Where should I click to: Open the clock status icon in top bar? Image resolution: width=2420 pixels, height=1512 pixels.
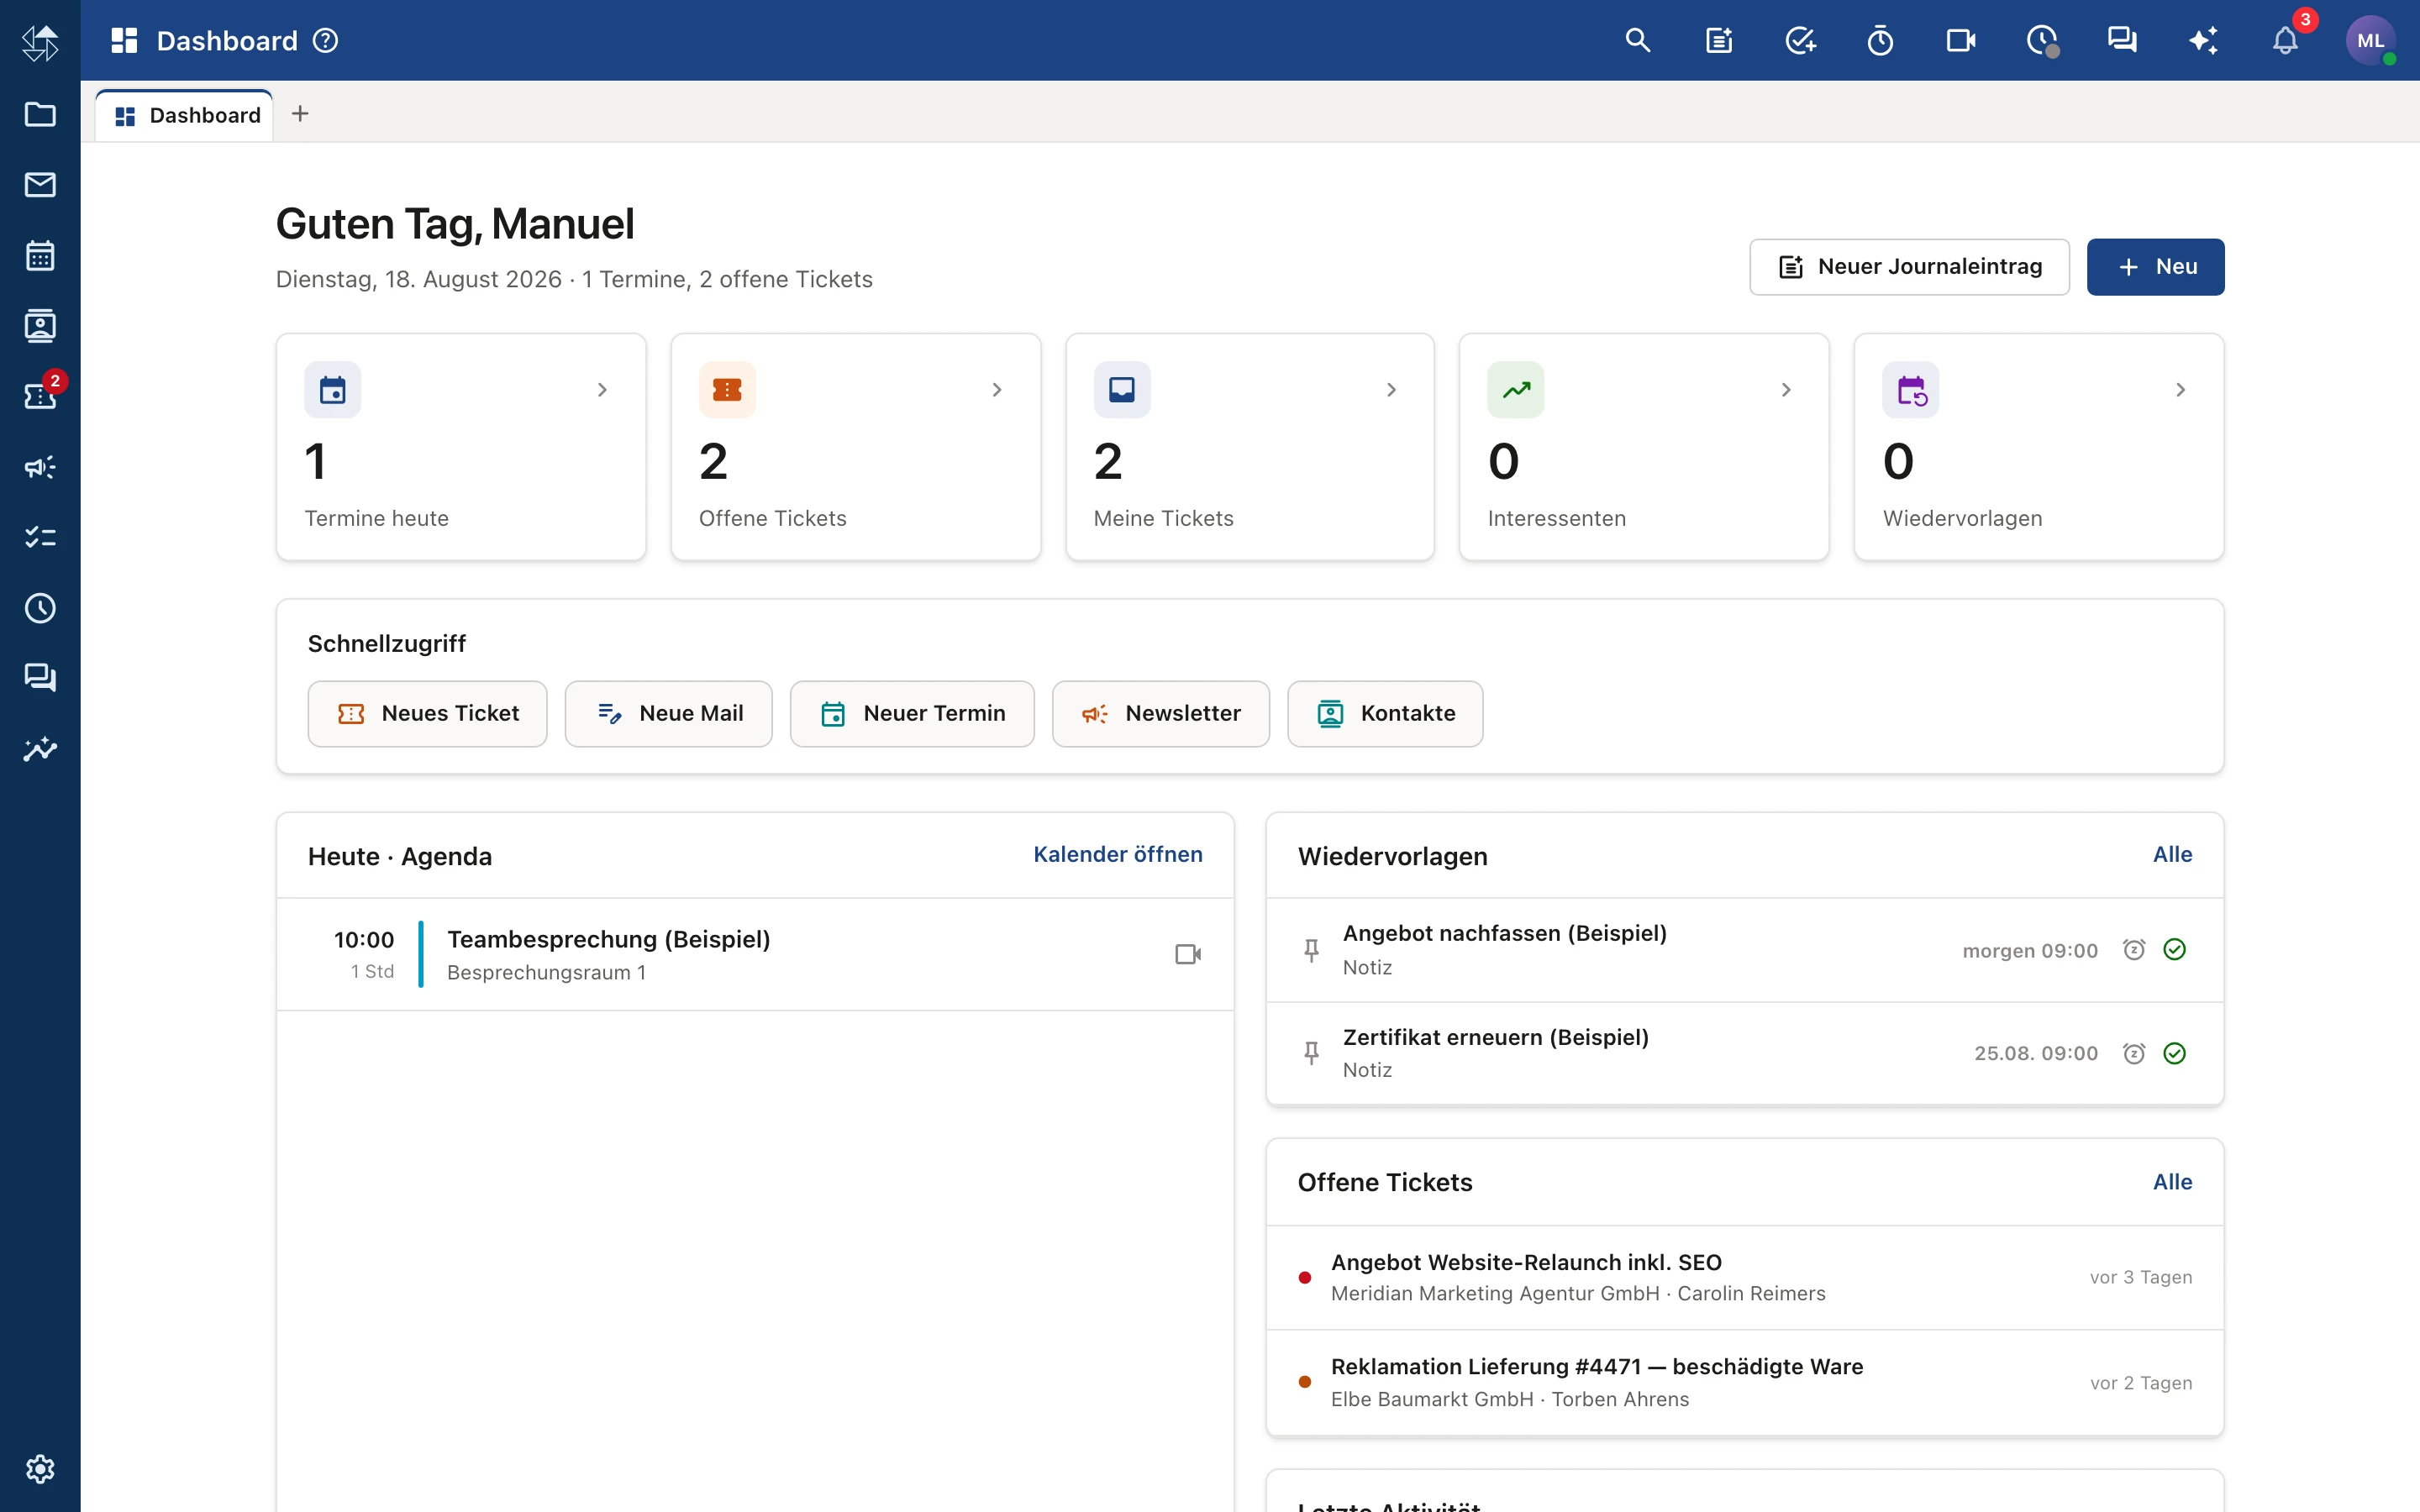pos(2042,40)
